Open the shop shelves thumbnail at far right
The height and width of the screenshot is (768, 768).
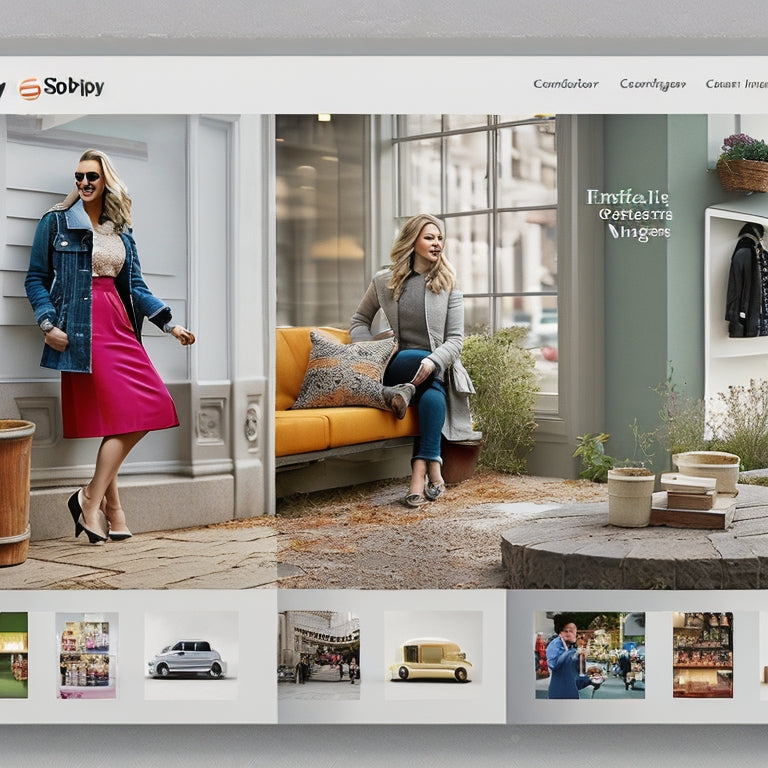point(702,655)
